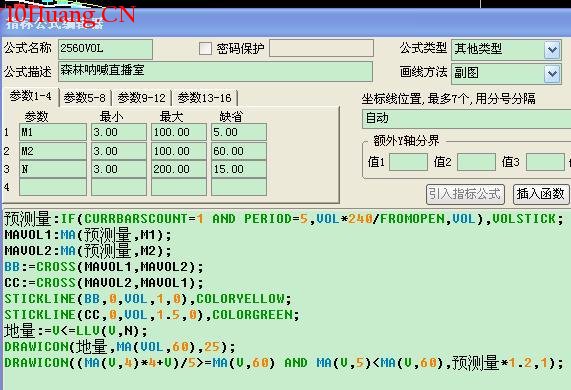Click the 最大 value 100.00 in row M2

179,151
